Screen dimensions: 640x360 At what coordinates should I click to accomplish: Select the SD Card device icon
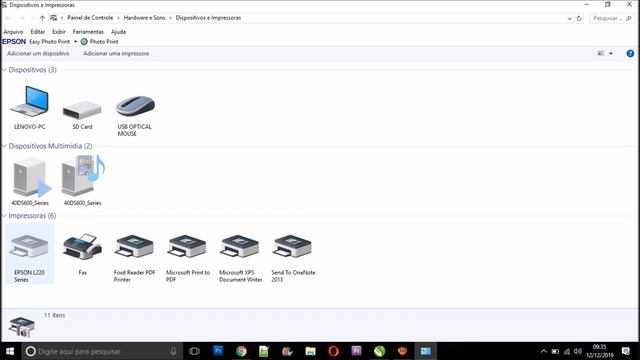click(82, 110)
